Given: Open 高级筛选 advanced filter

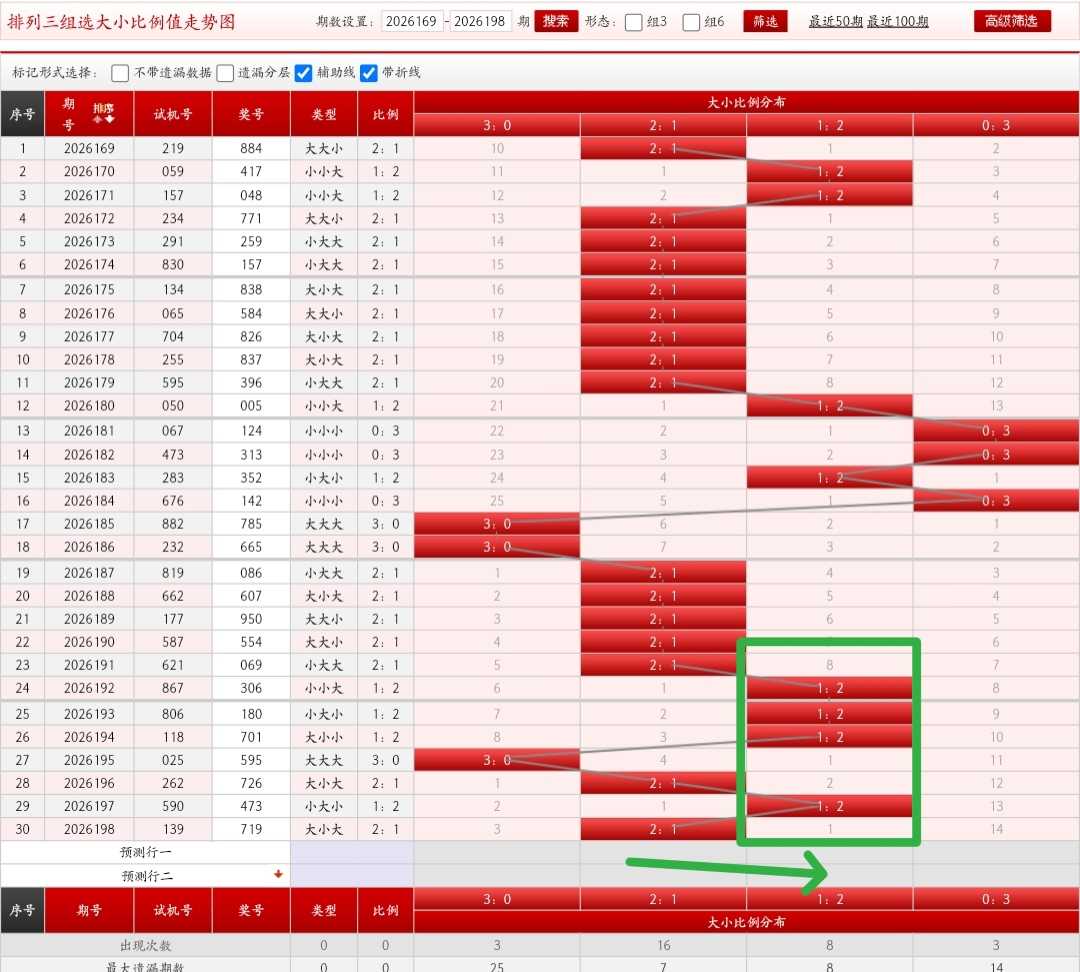Looking at the screenshot, I should (x=1012, y=21).
